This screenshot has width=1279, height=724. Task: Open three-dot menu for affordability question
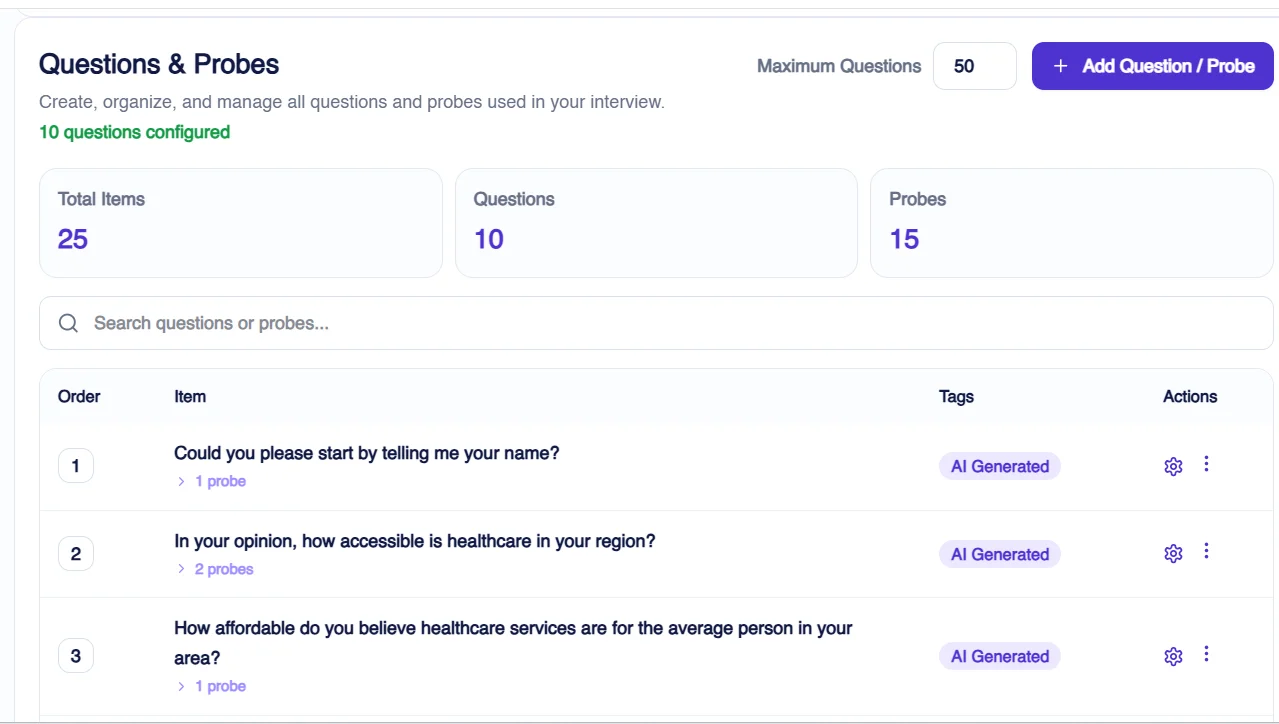click(1206, 654)
